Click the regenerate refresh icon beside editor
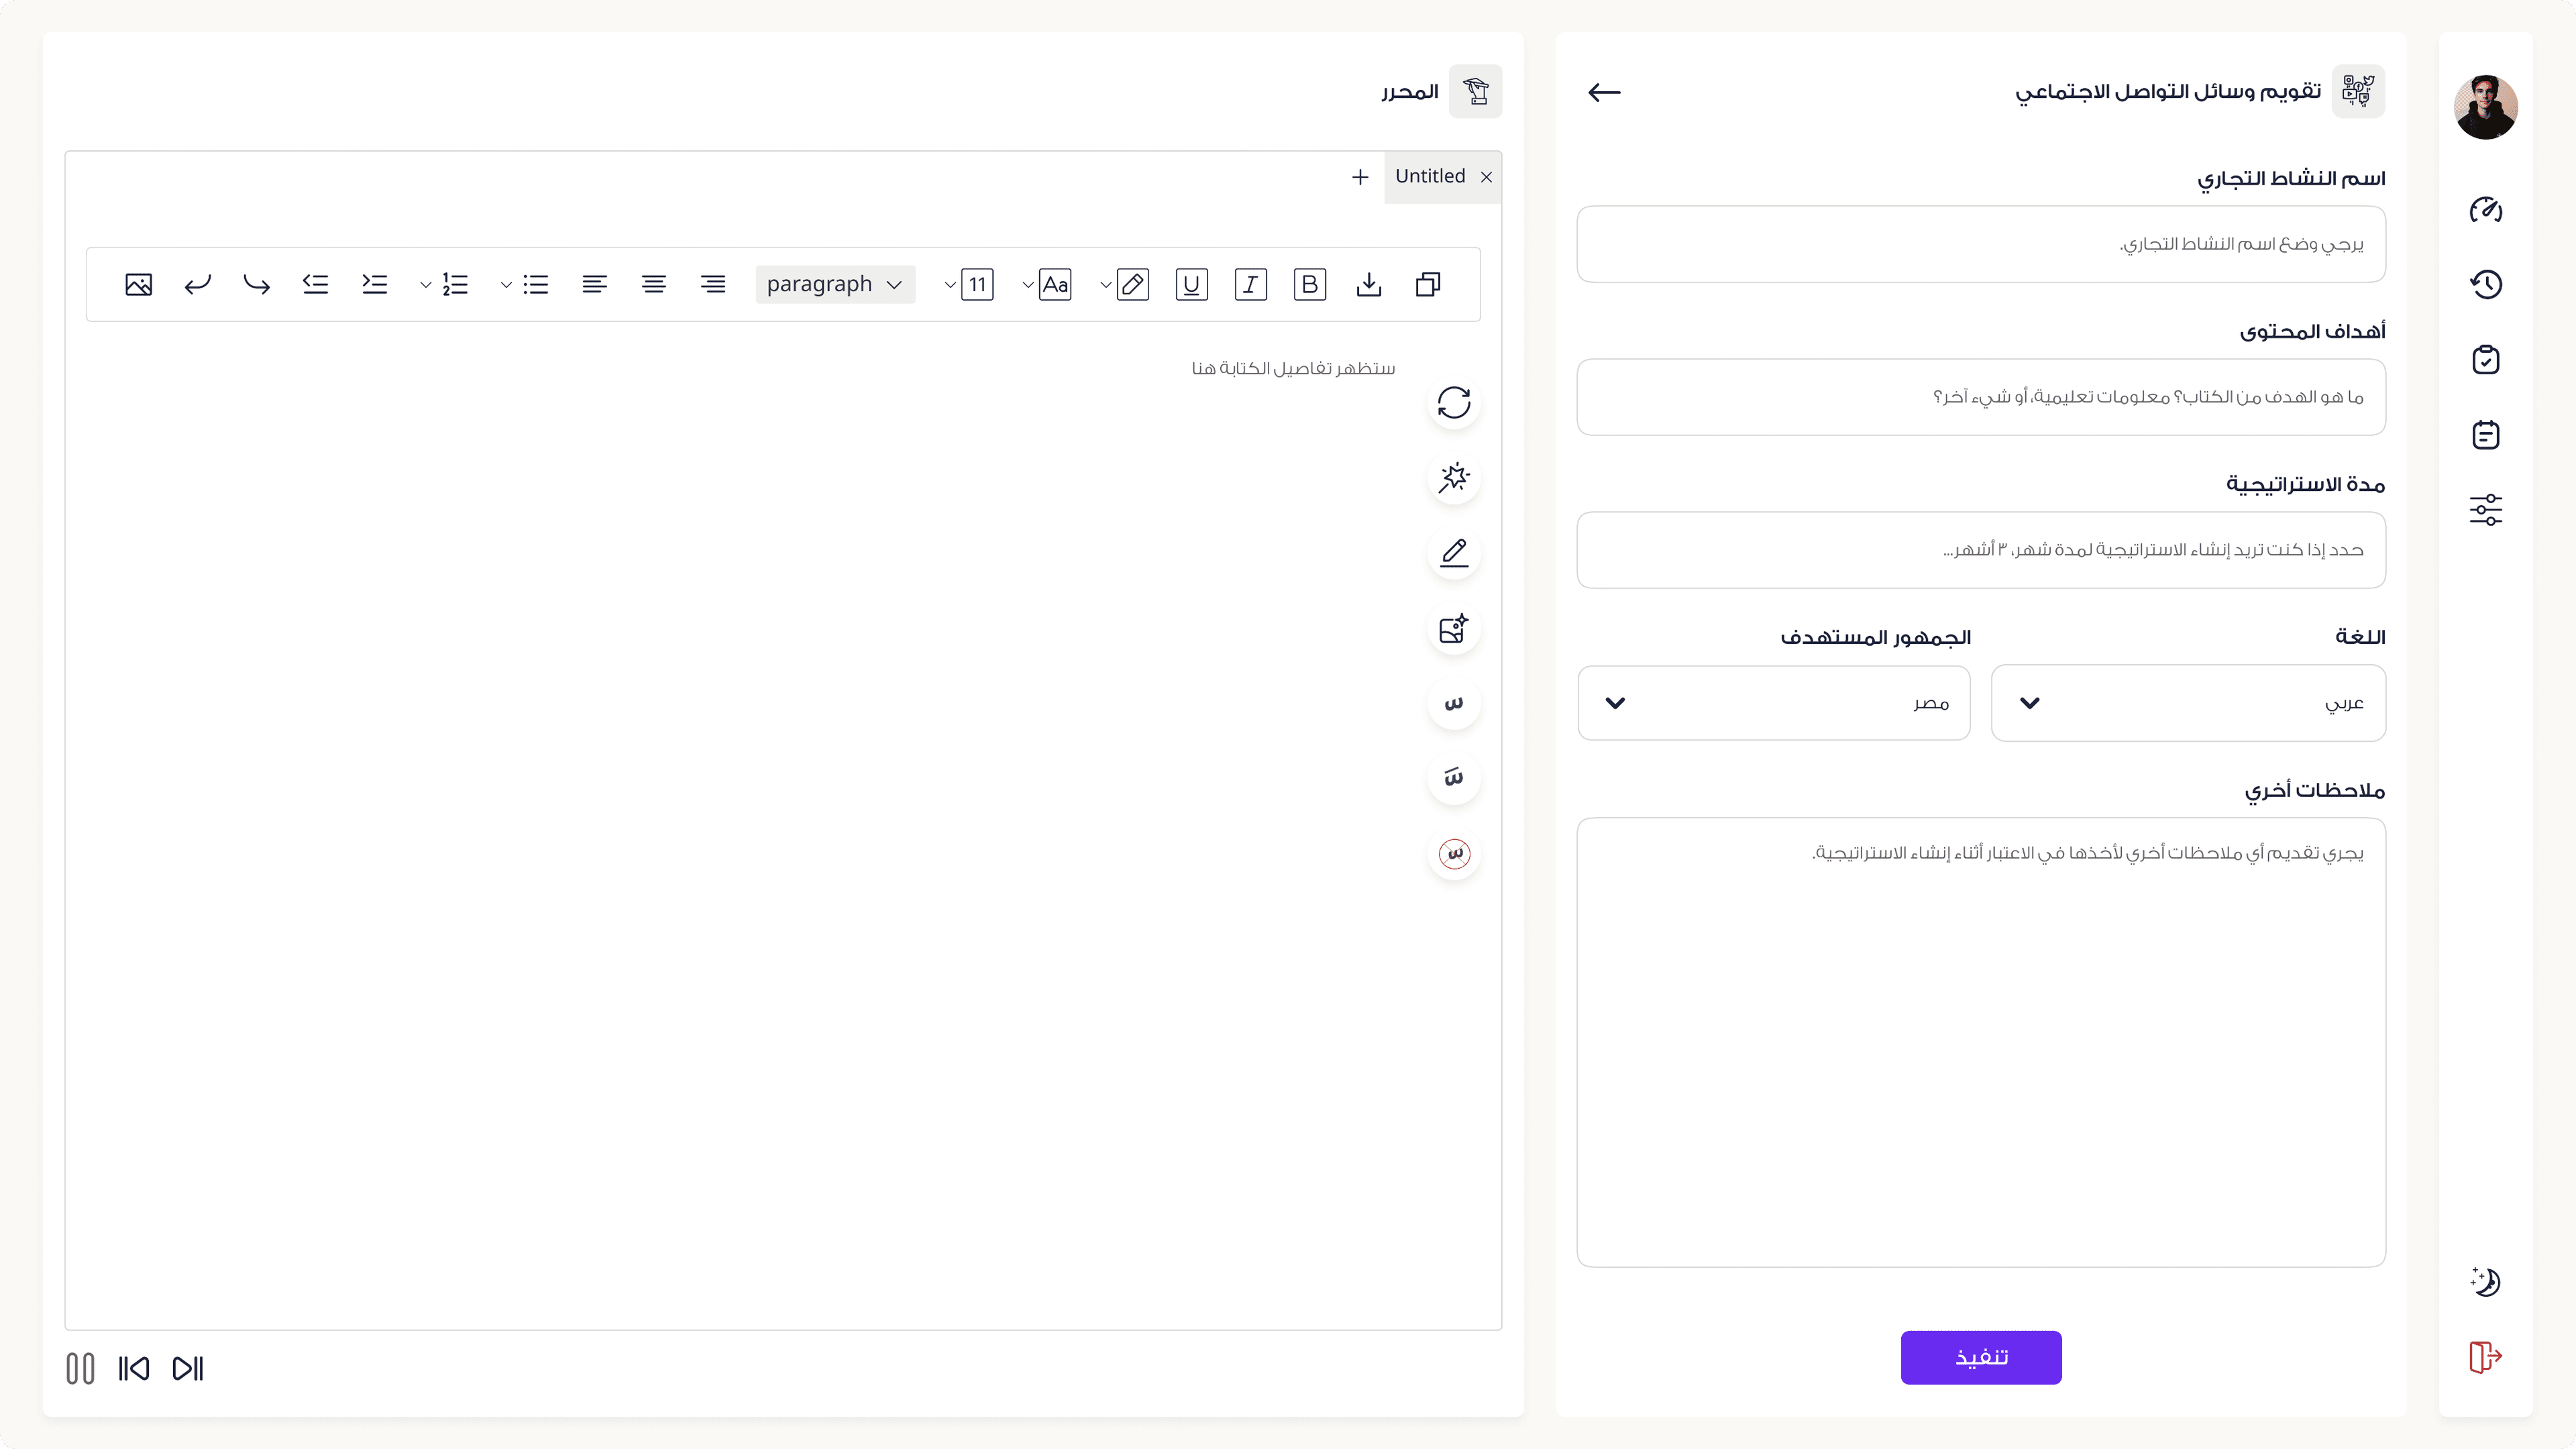2576x1449 pixels. tap(1453, 403)
